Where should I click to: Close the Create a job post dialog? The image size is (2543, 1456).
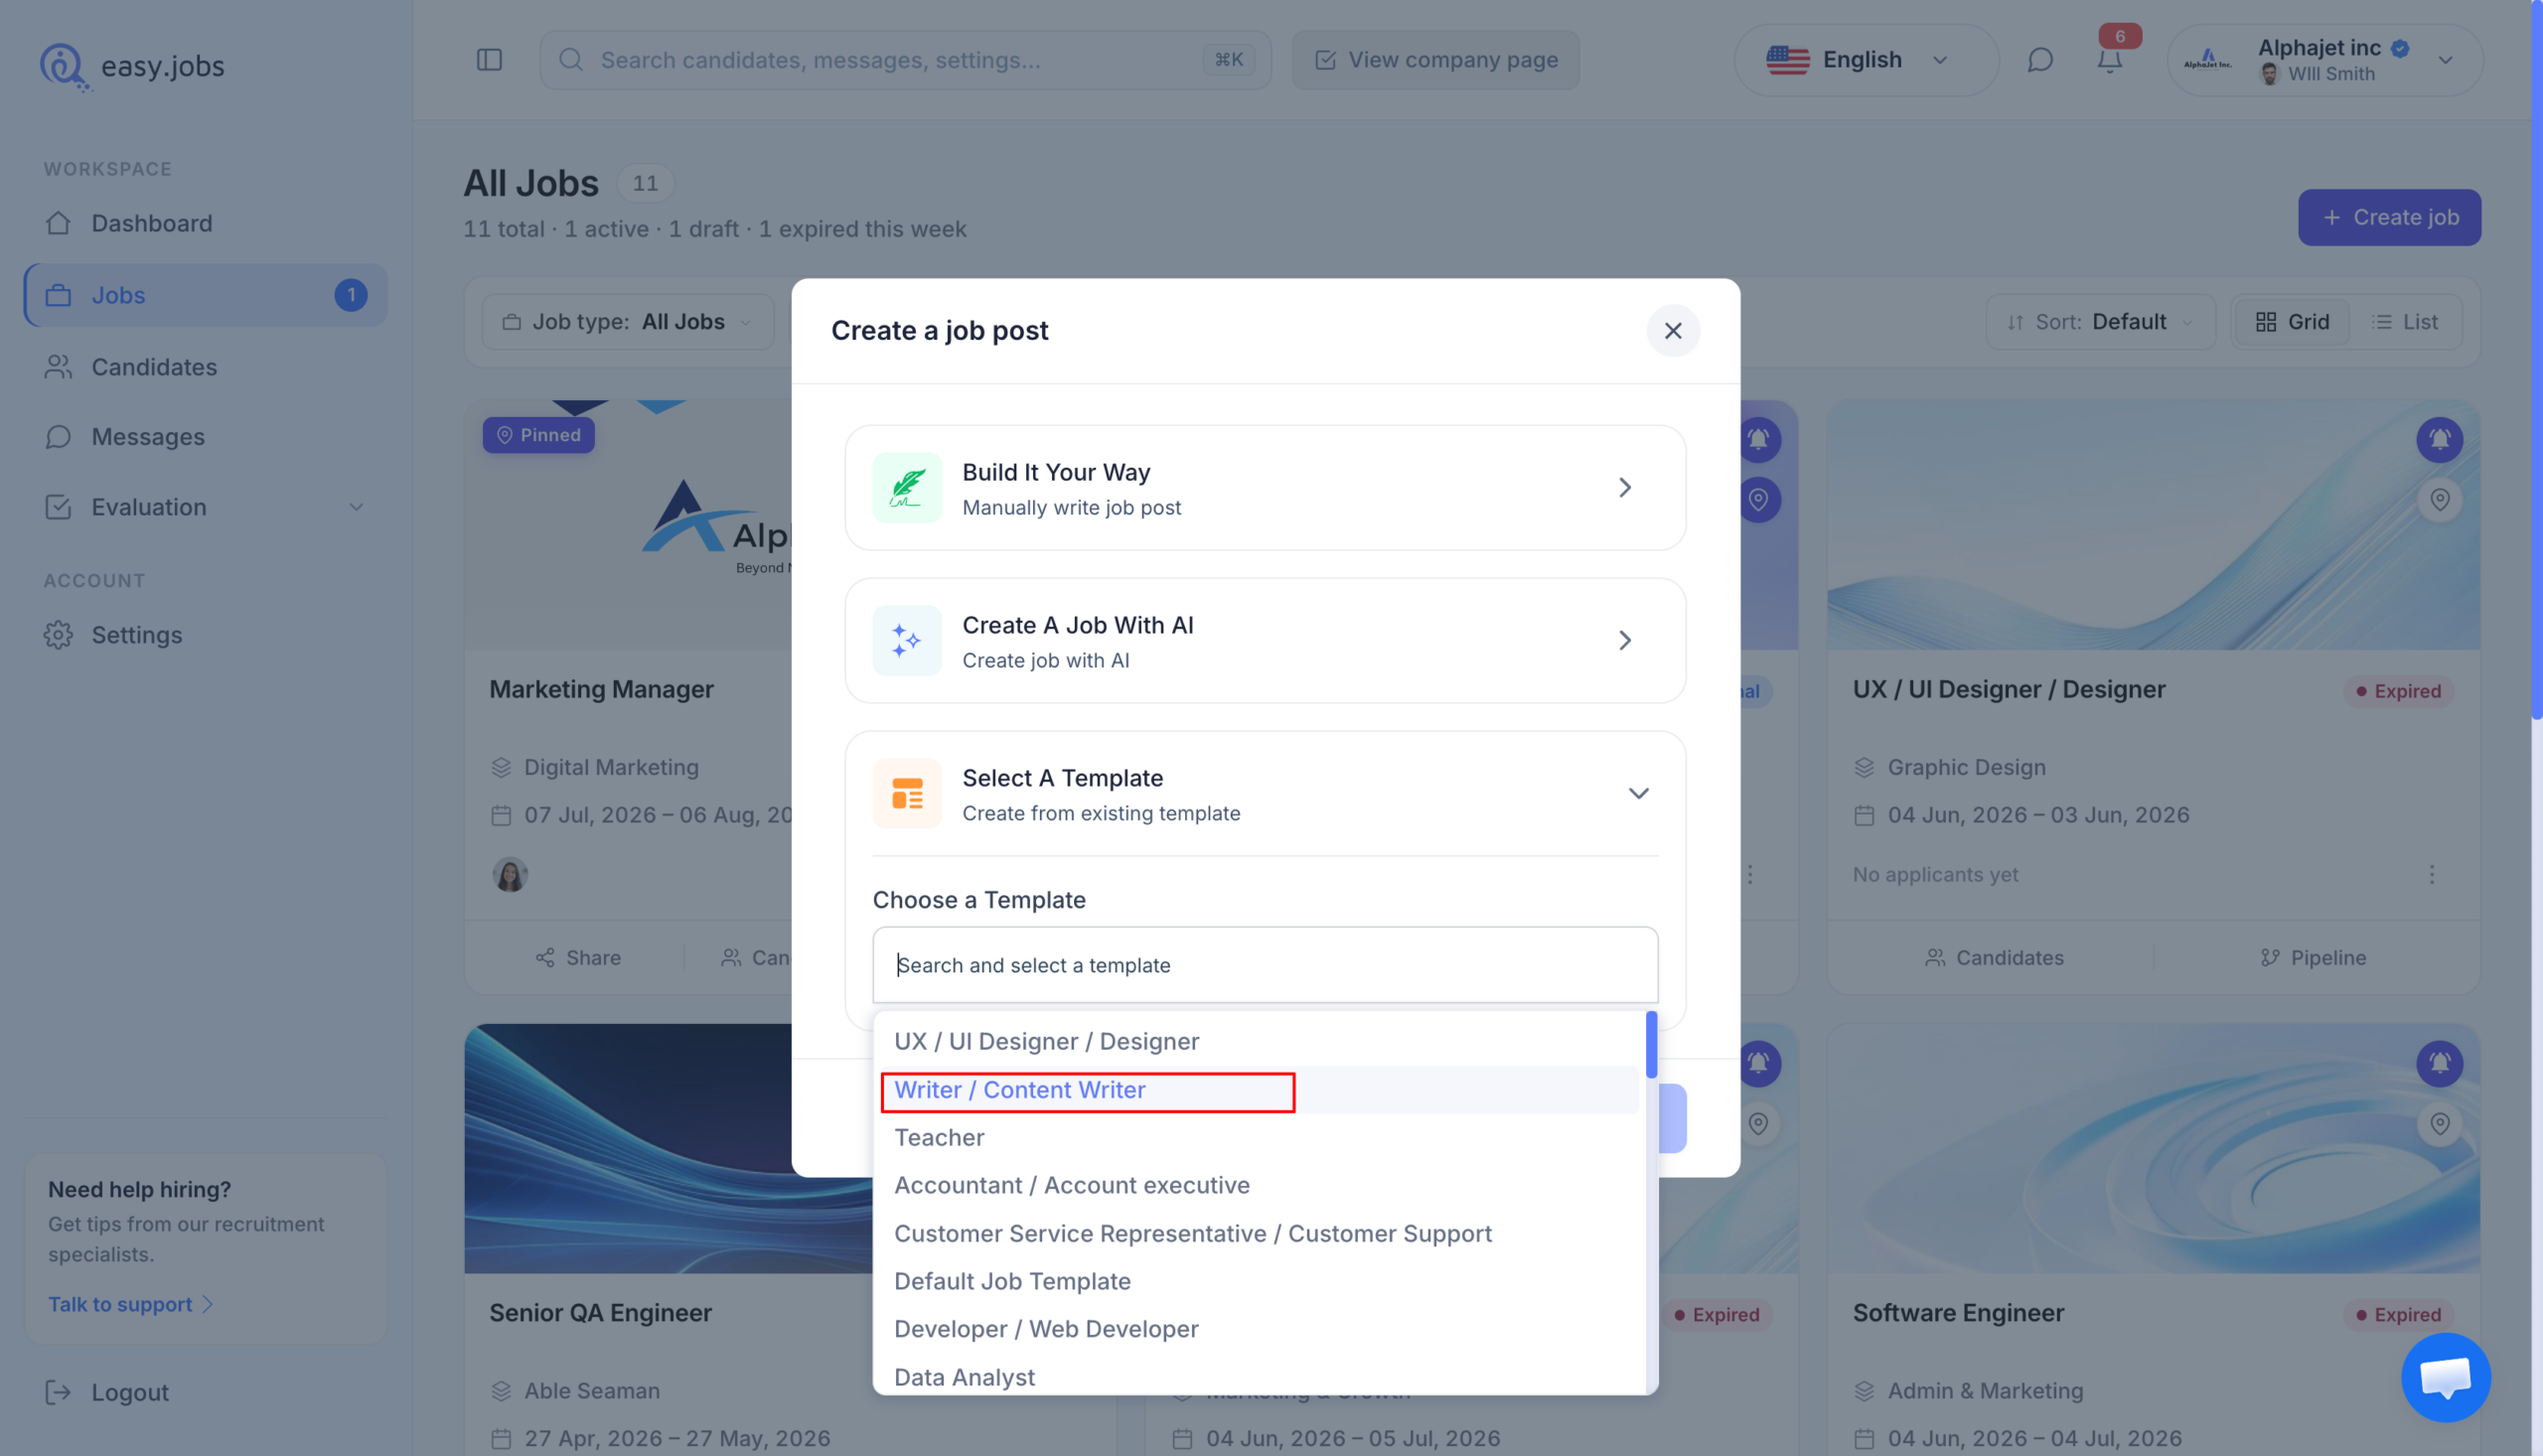1673,331
